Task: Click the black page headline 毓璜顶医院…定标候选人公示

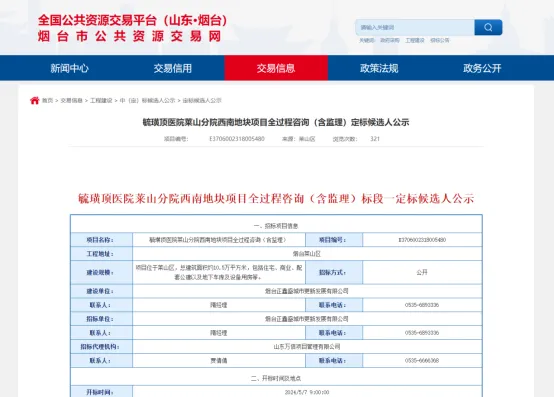Action: (276, 122)
